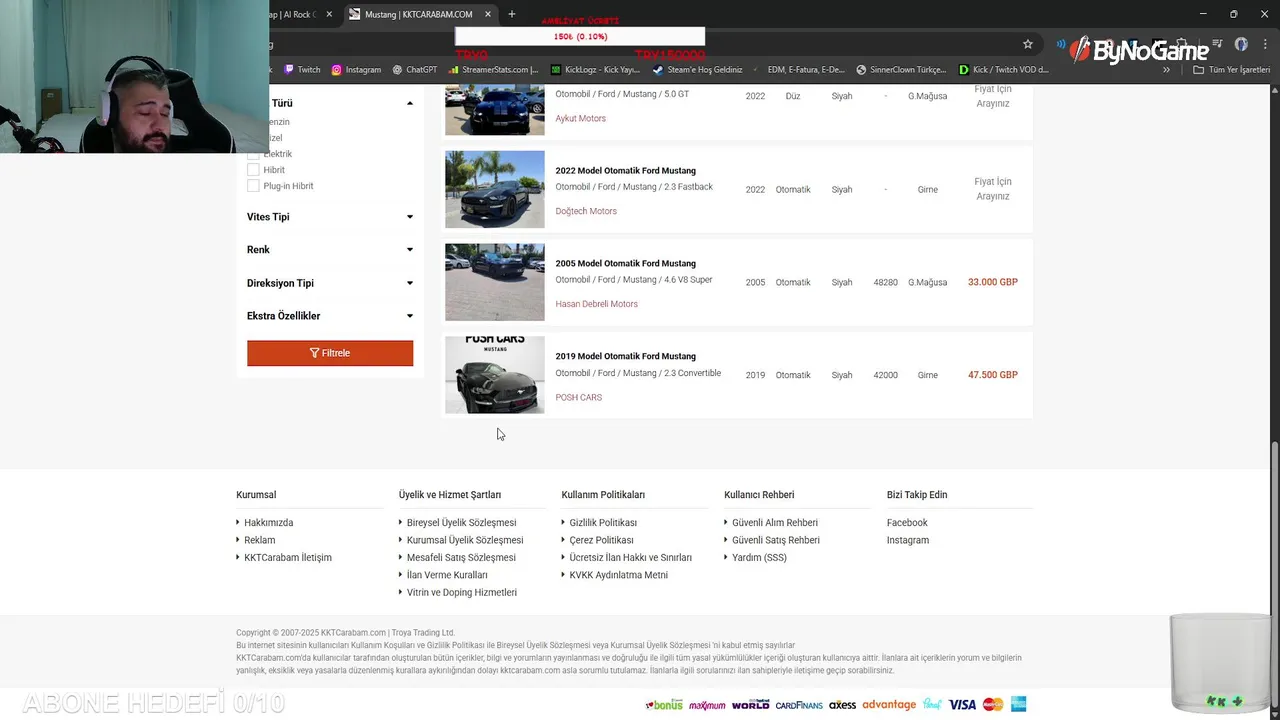This screenshot has height=720, width=1280.
Task: Open the Hakkımızda footer link
Action: click(268, 523)
